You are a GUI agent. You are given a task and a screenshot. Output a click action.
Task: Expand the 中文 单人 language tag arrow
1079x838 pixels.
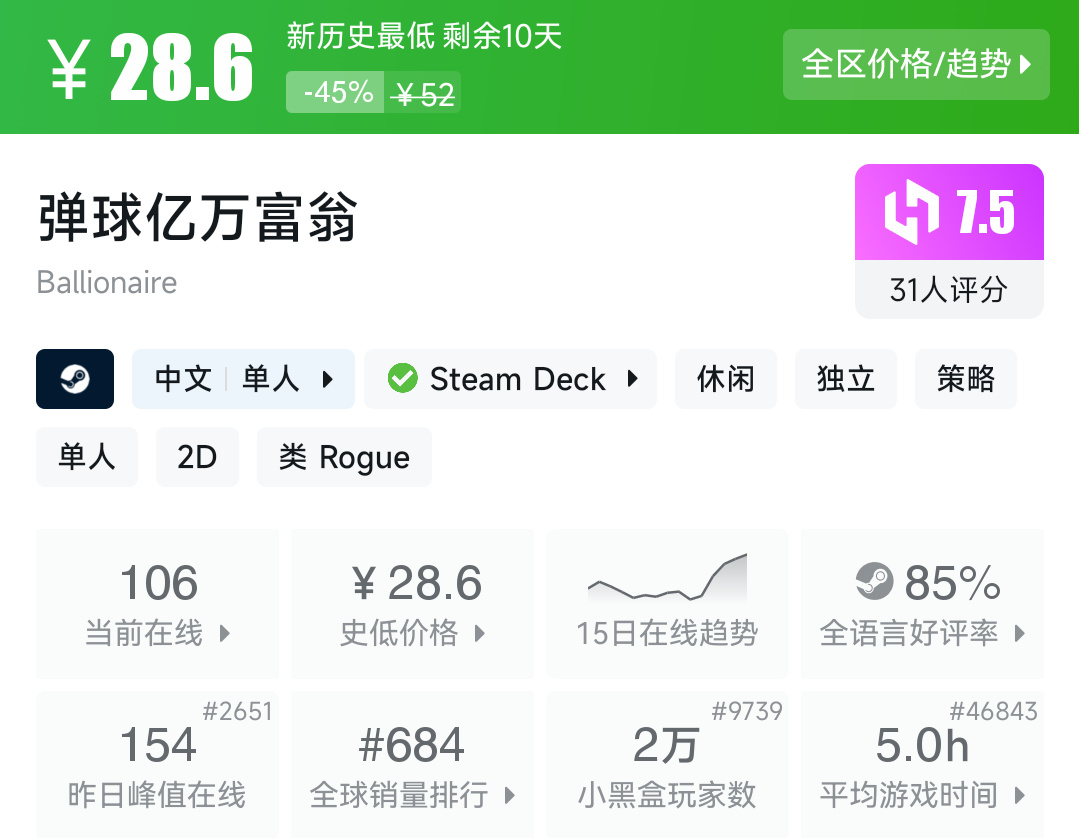point(328,379)
